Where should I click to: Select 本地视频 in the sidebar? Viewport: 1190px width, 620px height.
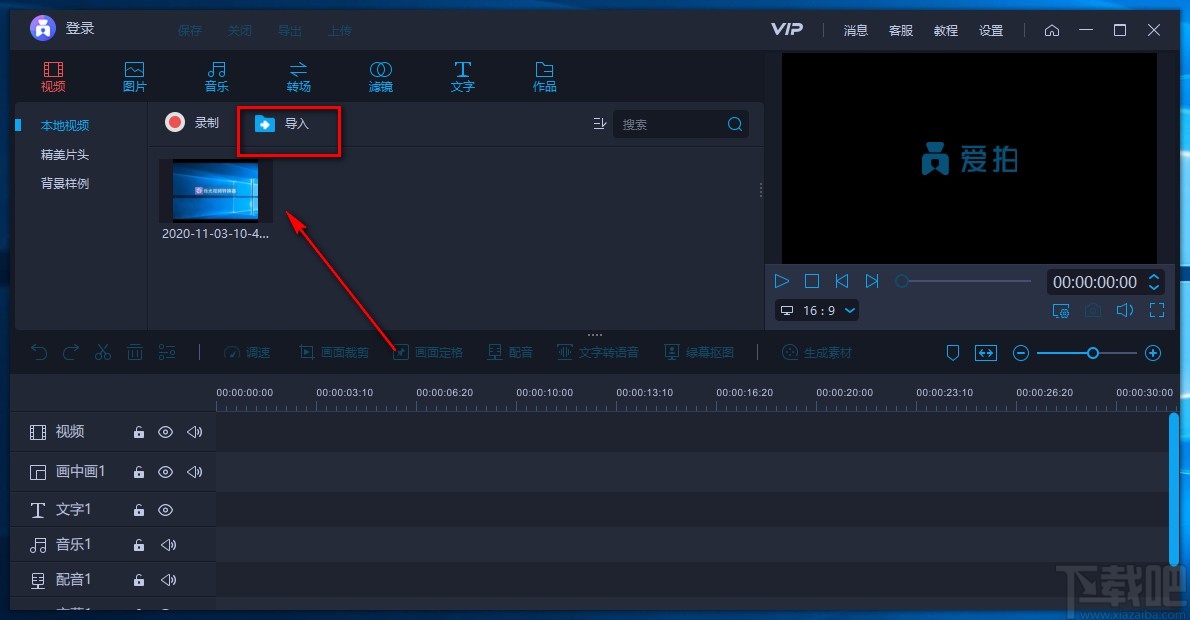65,125
